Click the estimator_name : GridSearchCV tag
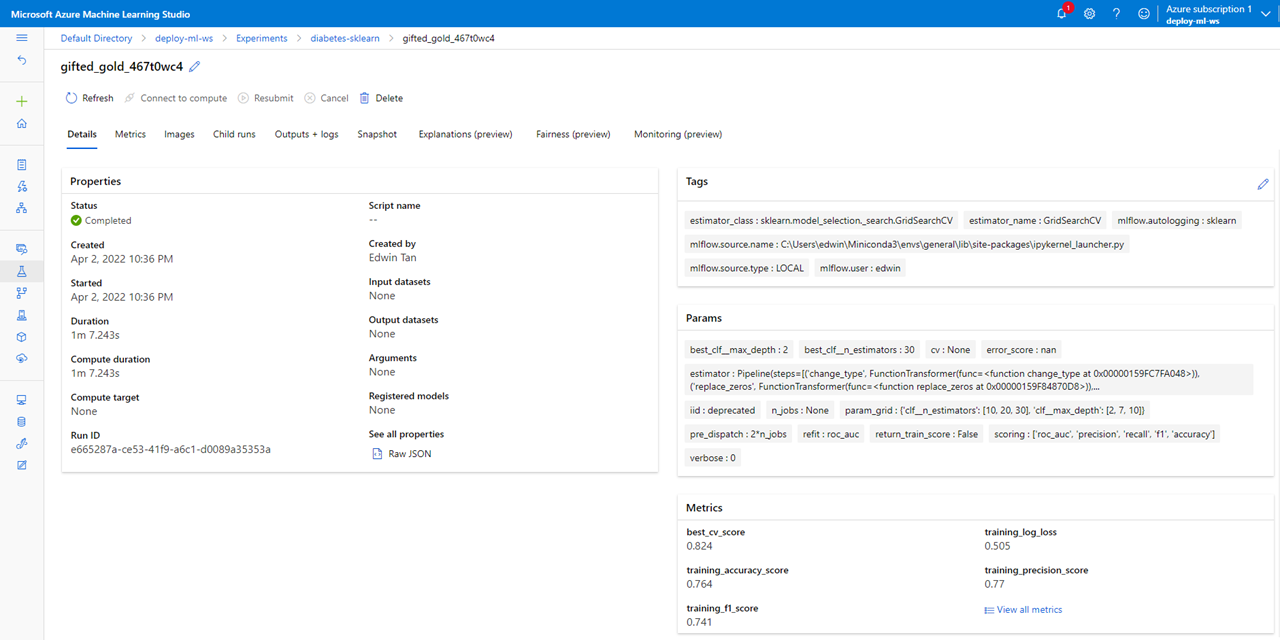This screenshot has height=640, width=1280. tap(1034, 221)
